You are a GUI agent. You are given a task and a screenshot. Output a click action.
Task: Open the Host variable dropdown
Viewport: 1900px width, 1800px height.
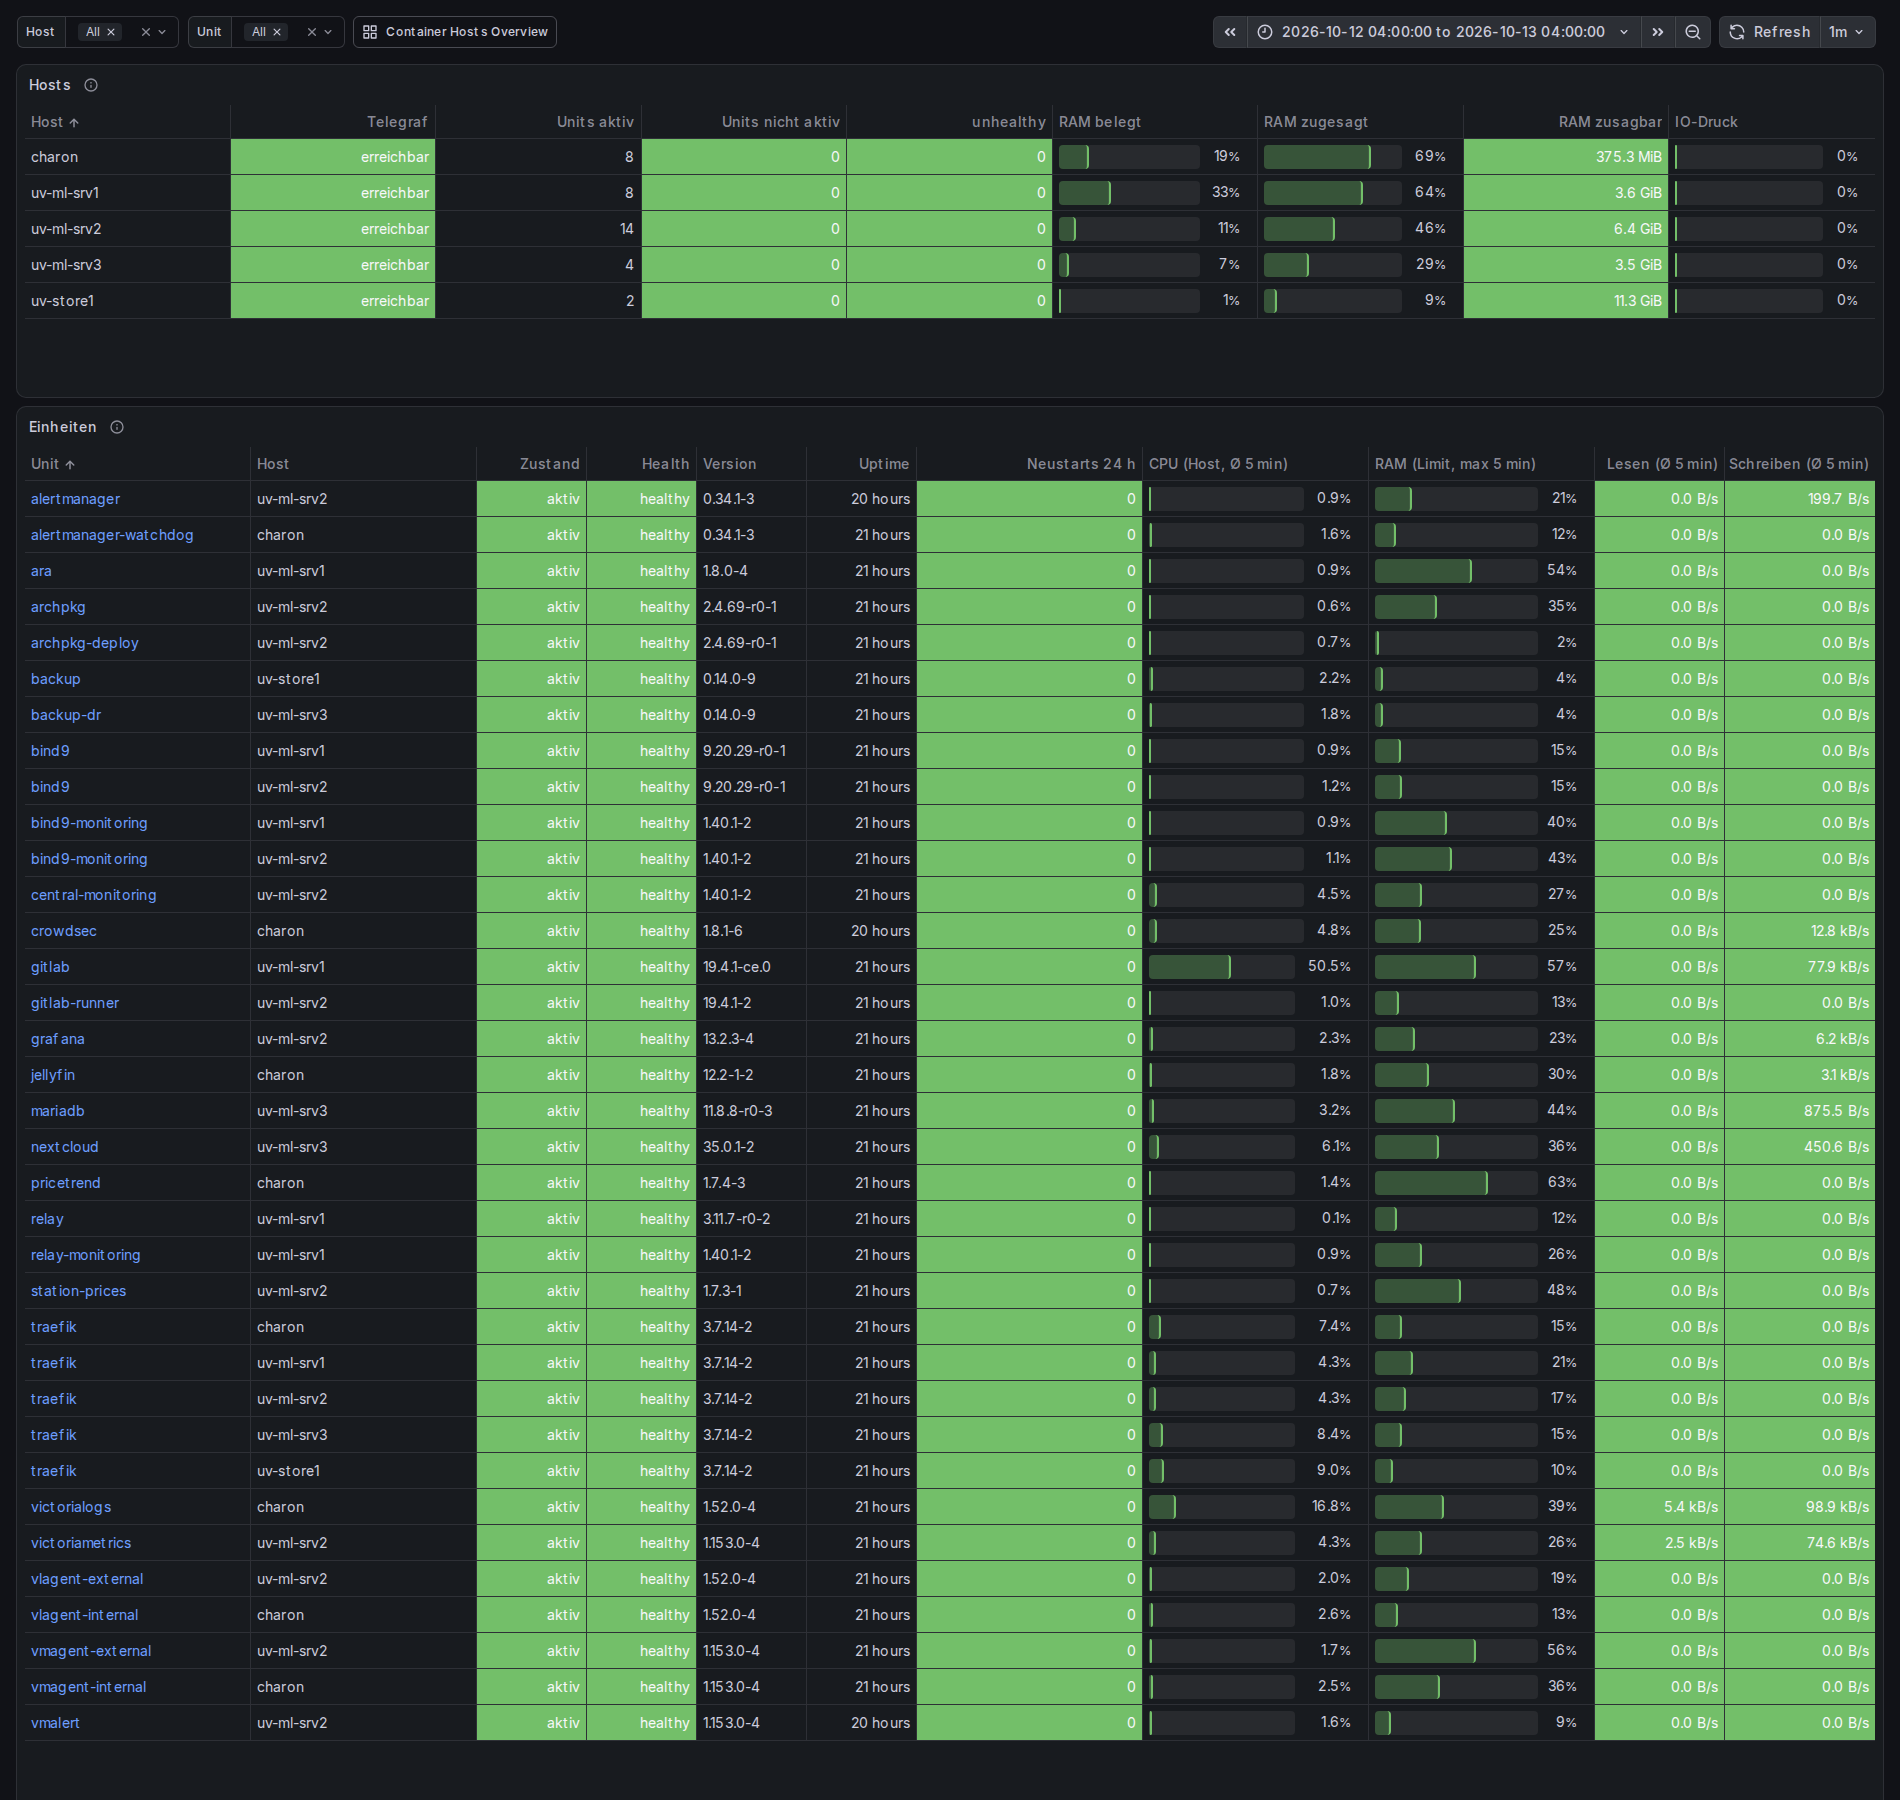click(x=162, y=32)
